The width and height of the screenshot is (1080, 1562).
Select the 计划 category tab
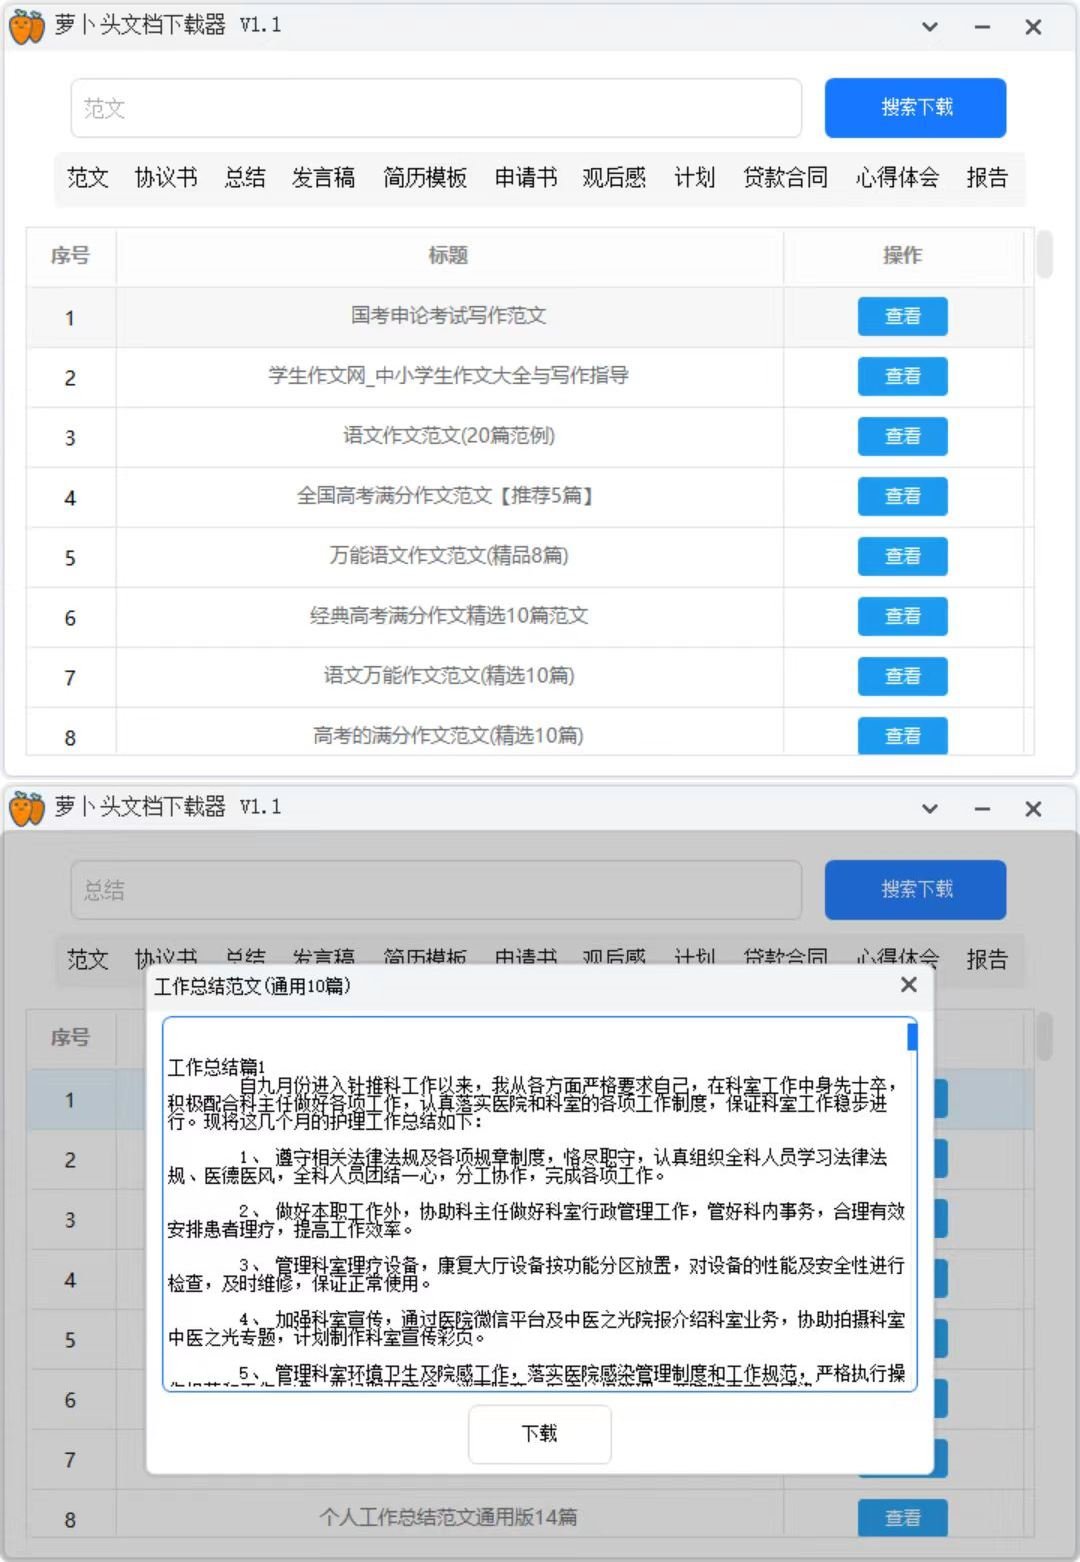tap(694, 177)
